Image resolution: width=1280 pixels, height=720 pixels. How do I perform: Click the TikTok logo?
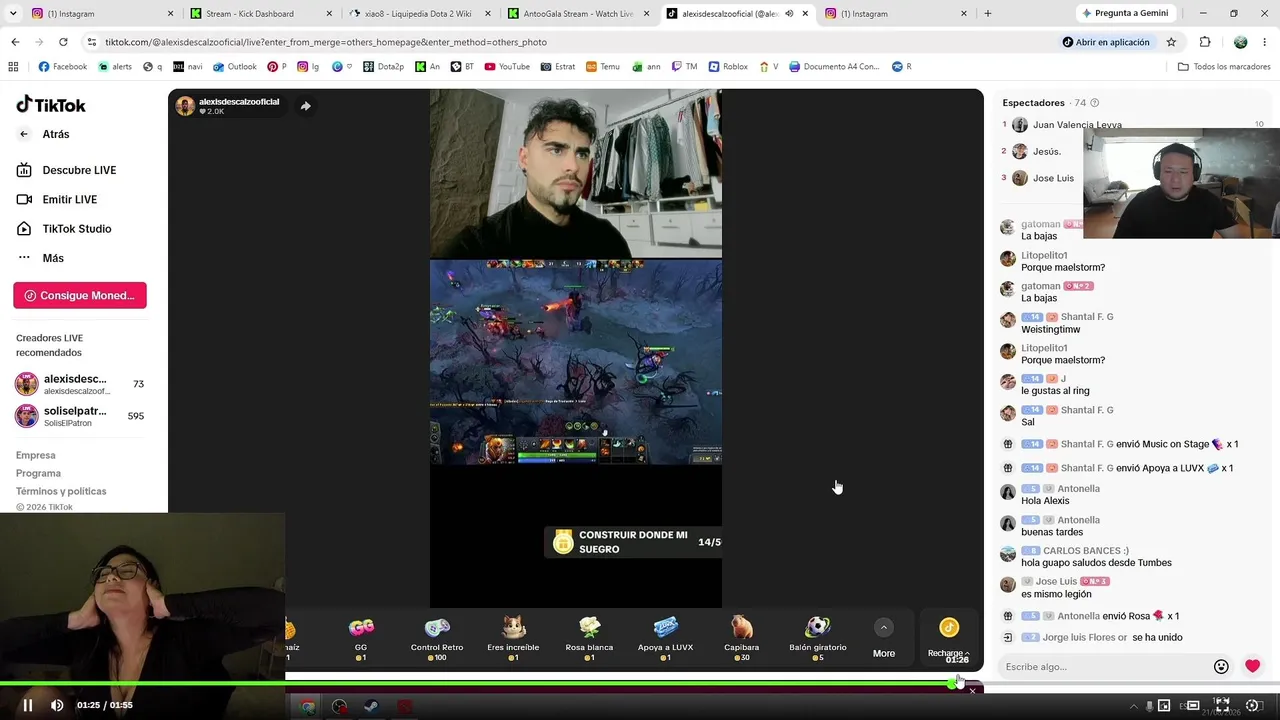51,105
